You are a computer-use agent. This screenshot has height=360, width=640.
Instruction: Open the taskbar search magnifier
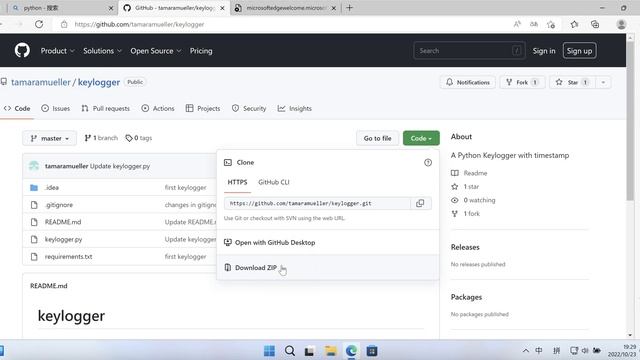[x=290, y=351]
